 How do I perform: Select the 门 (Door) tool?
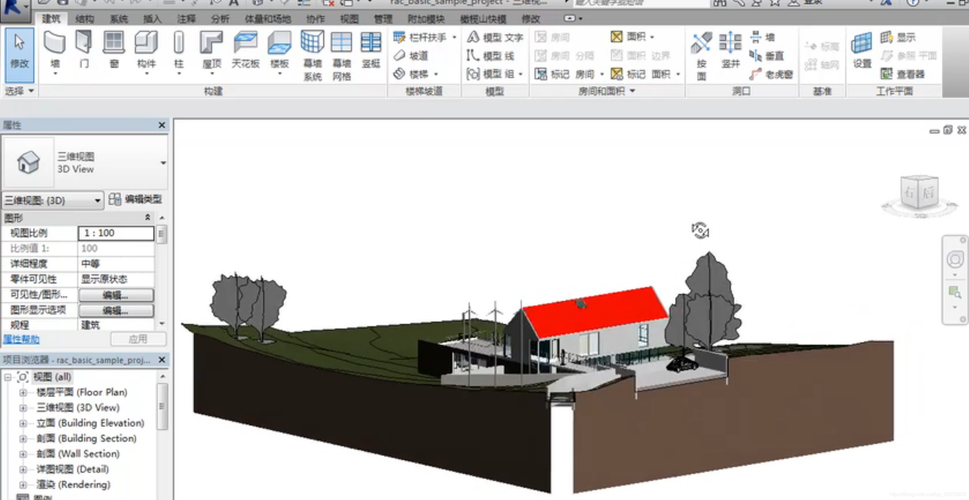coord(84,48)
